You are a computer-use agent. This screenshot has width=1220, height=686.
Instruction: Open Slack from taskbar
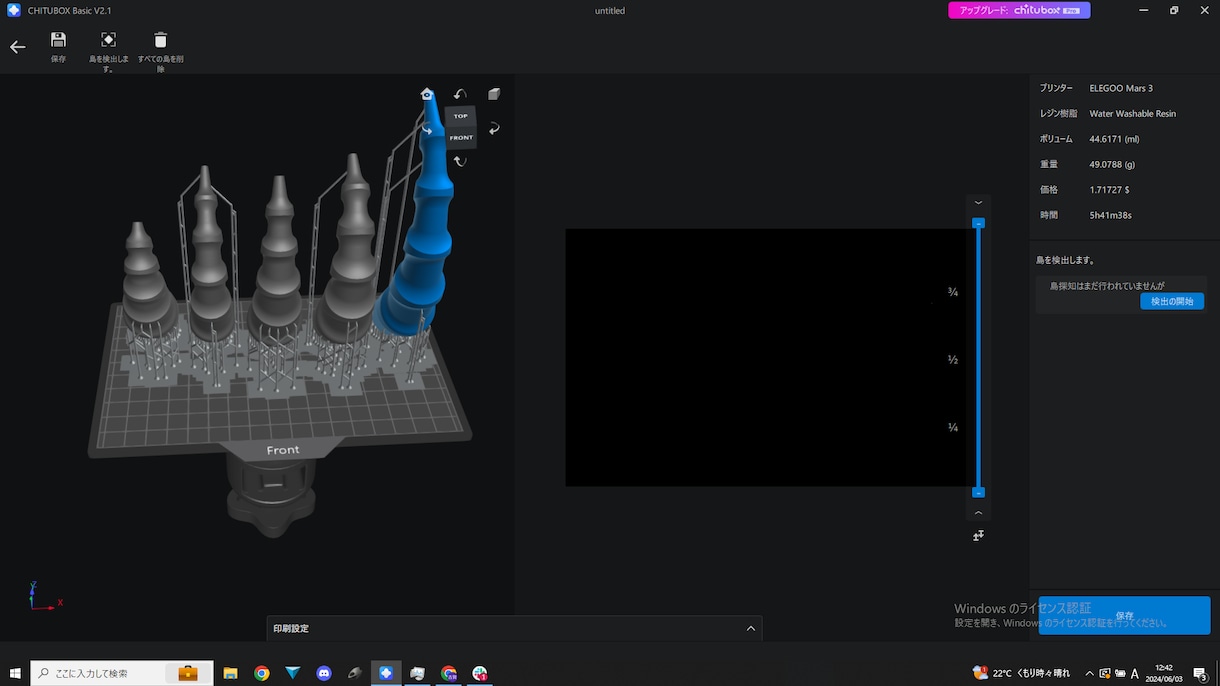480,673
